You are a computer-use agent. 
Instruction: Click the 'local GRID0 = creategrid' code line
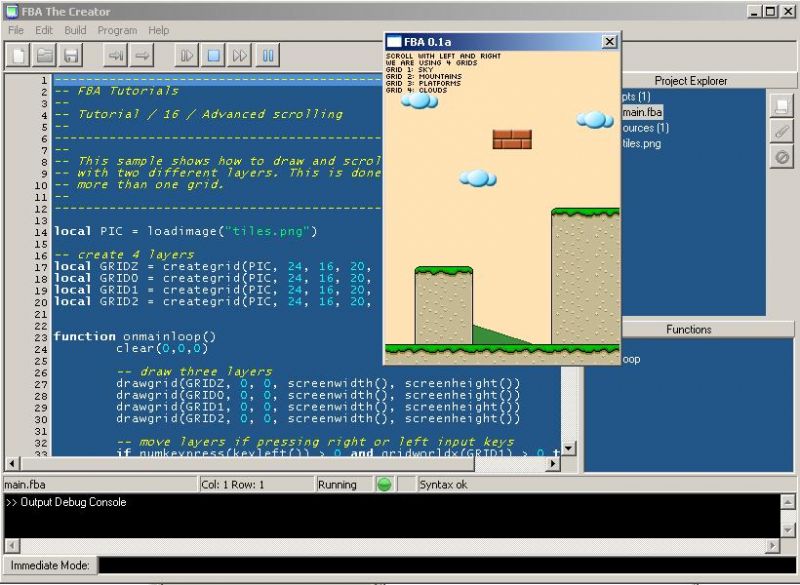pos(212,278)
